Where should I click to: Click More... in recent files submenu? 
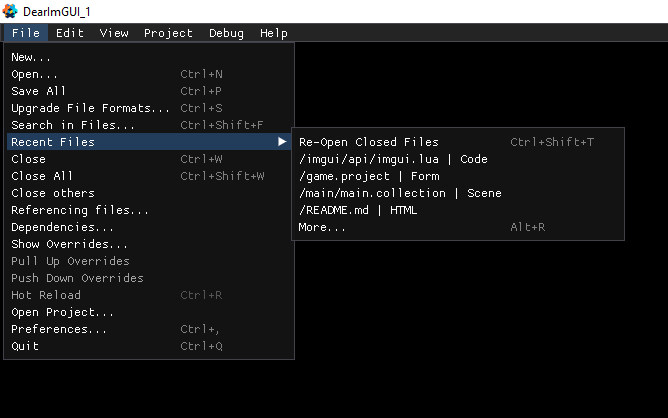[322, 227]
